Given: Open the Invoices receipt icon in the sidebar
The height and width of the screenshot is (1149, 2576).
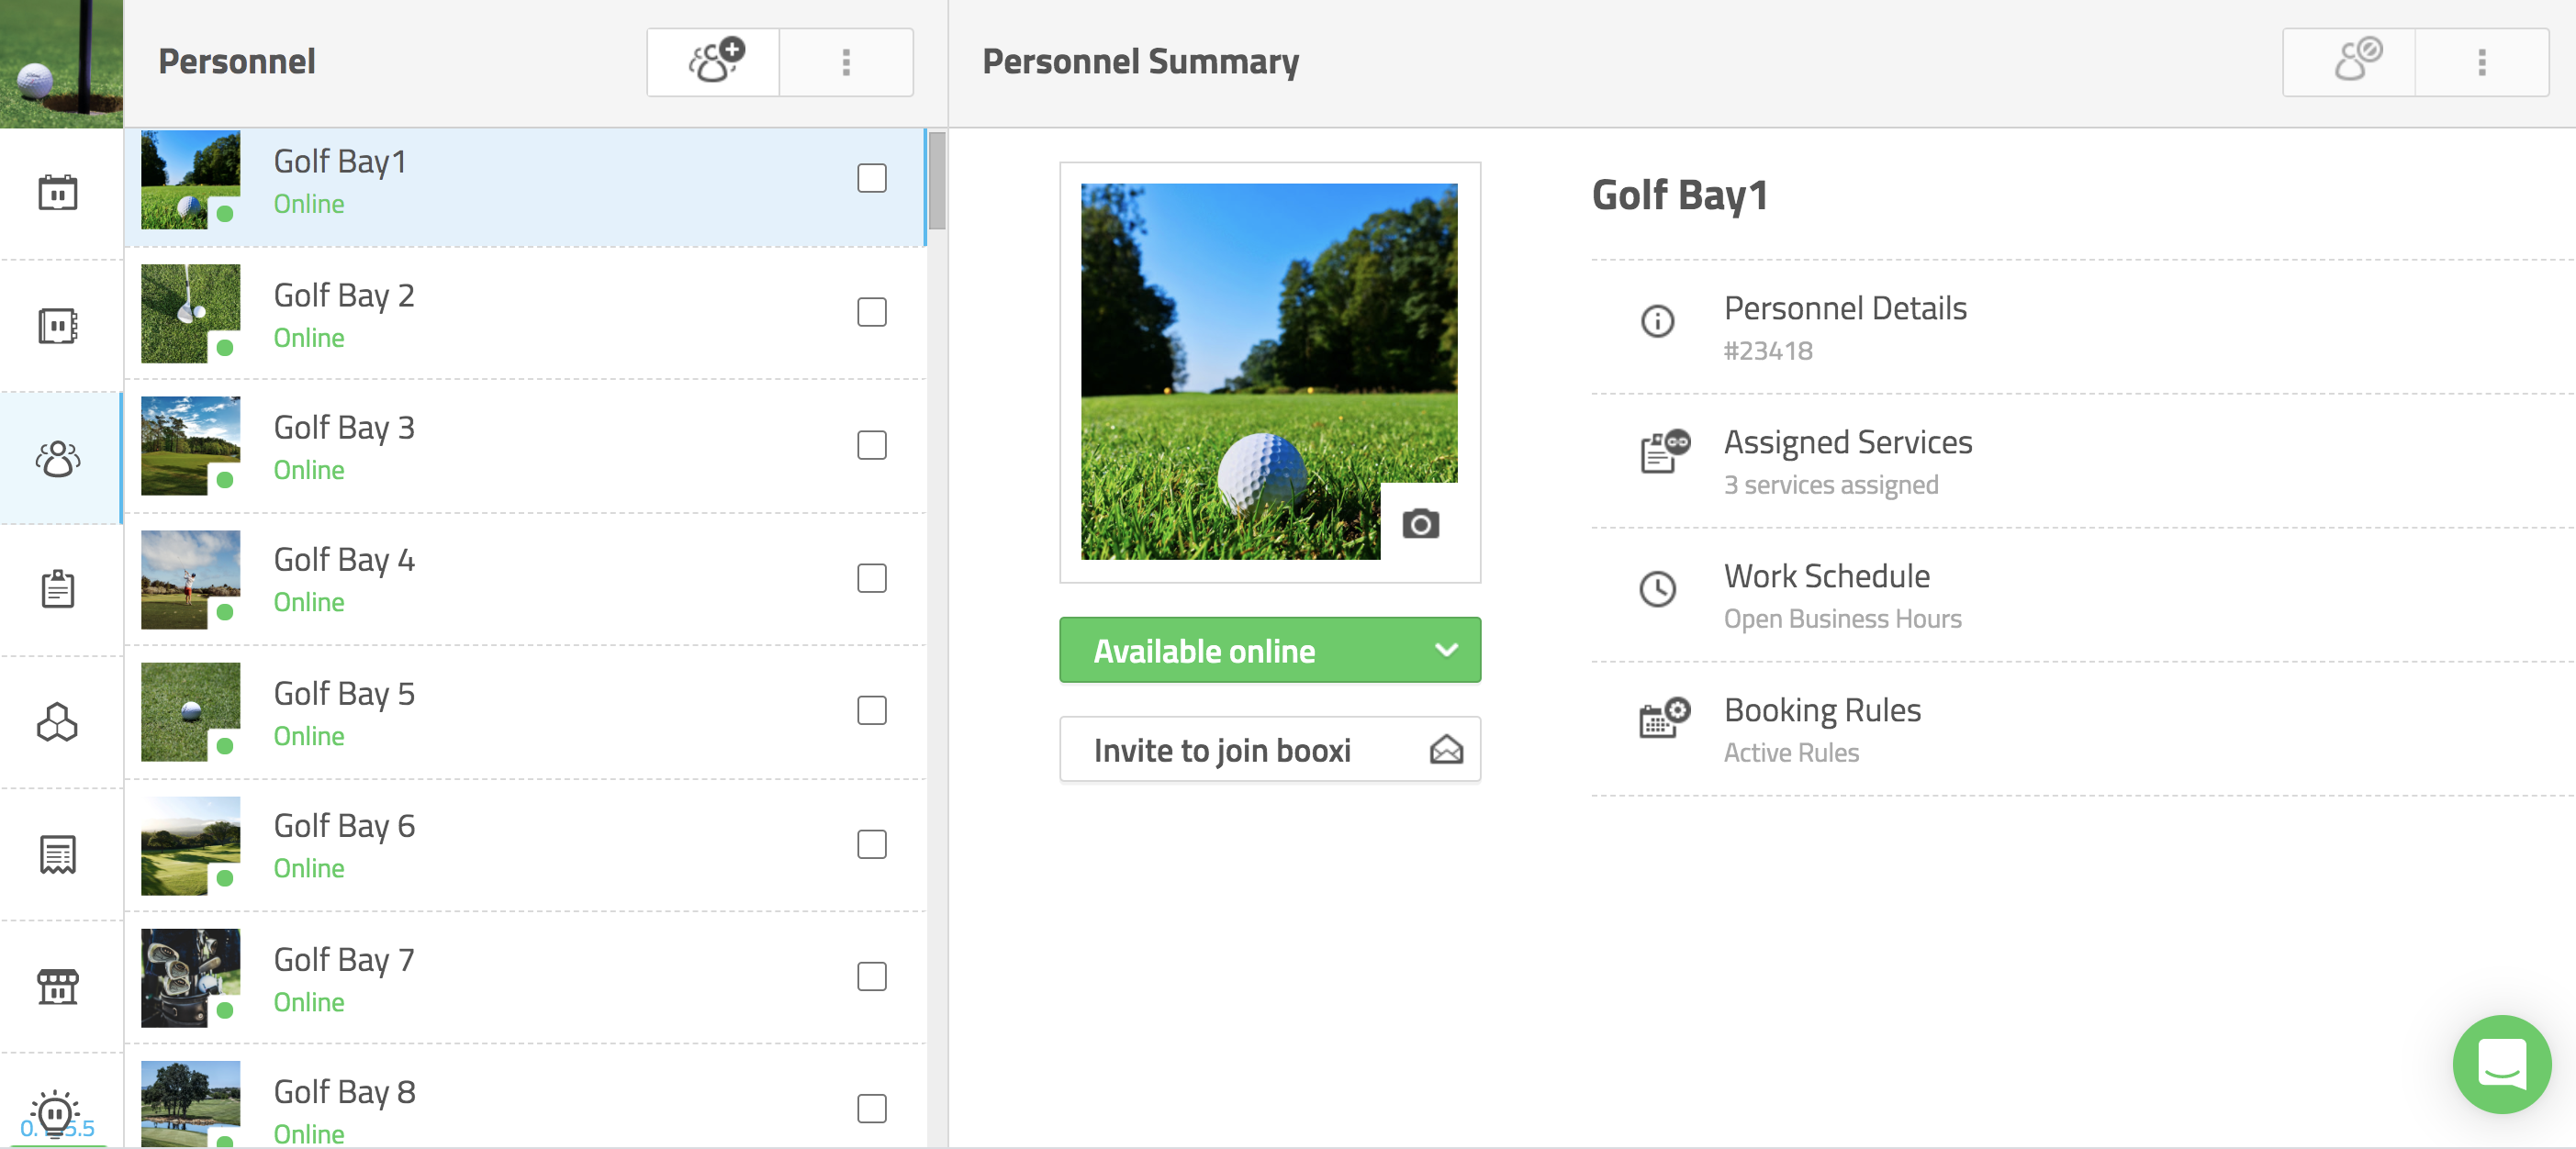Looking at the screenshot, I should (x=59, y=854).
